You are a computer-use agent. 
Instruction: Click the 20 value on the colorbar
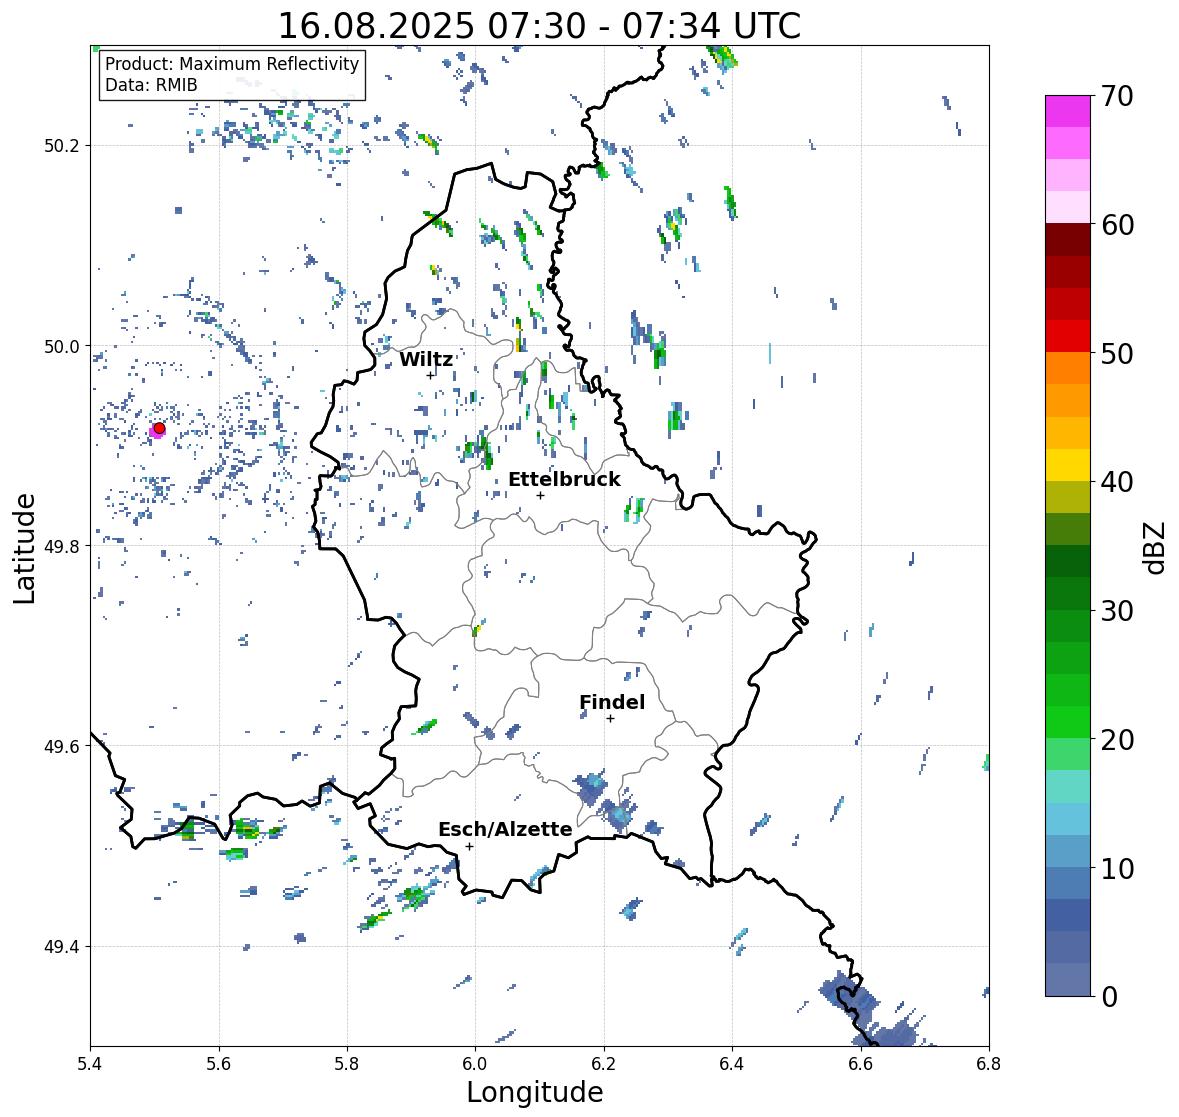[1117, 740]
